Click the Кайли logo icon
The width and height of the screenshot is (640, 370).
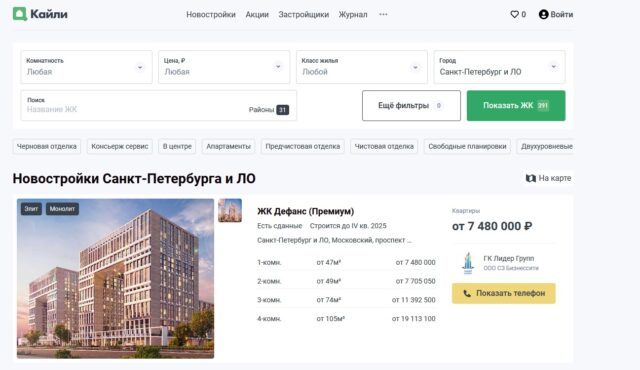coord(20,14)
